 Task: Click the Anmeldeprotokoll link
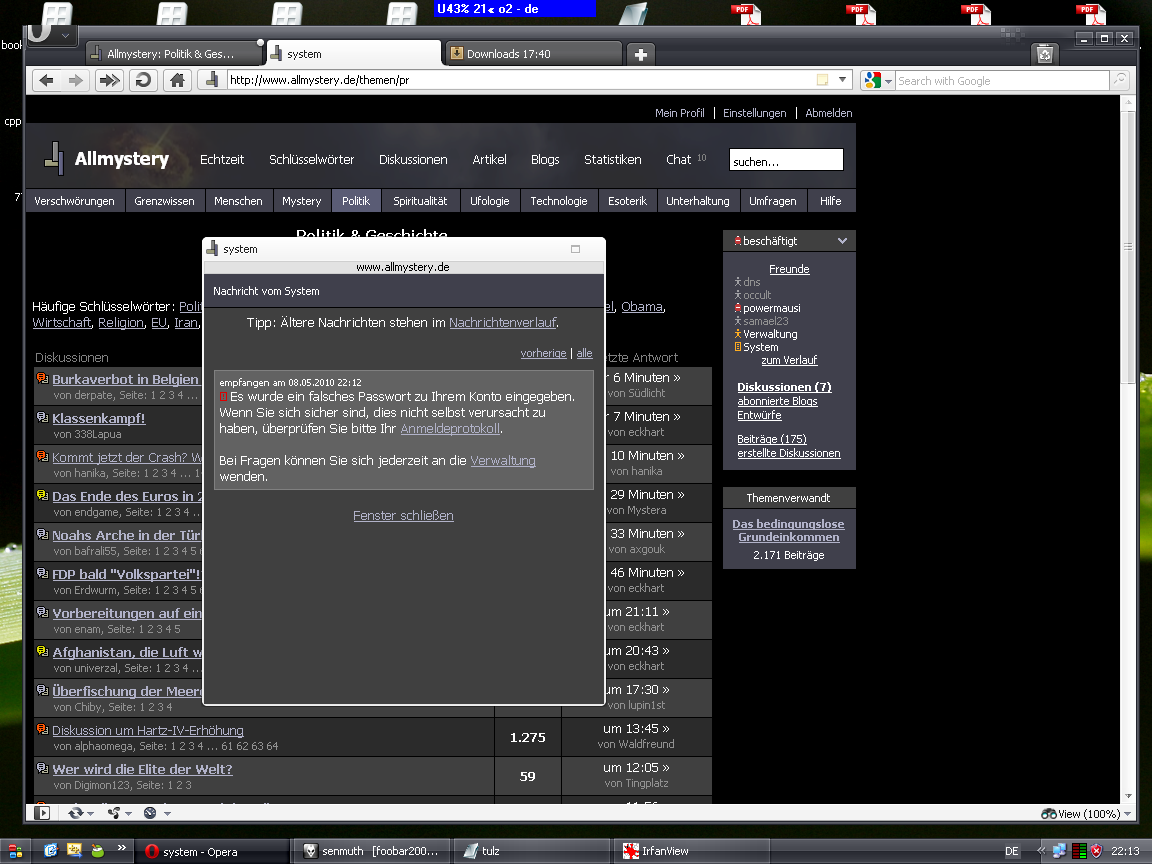(x=450, y=428)
